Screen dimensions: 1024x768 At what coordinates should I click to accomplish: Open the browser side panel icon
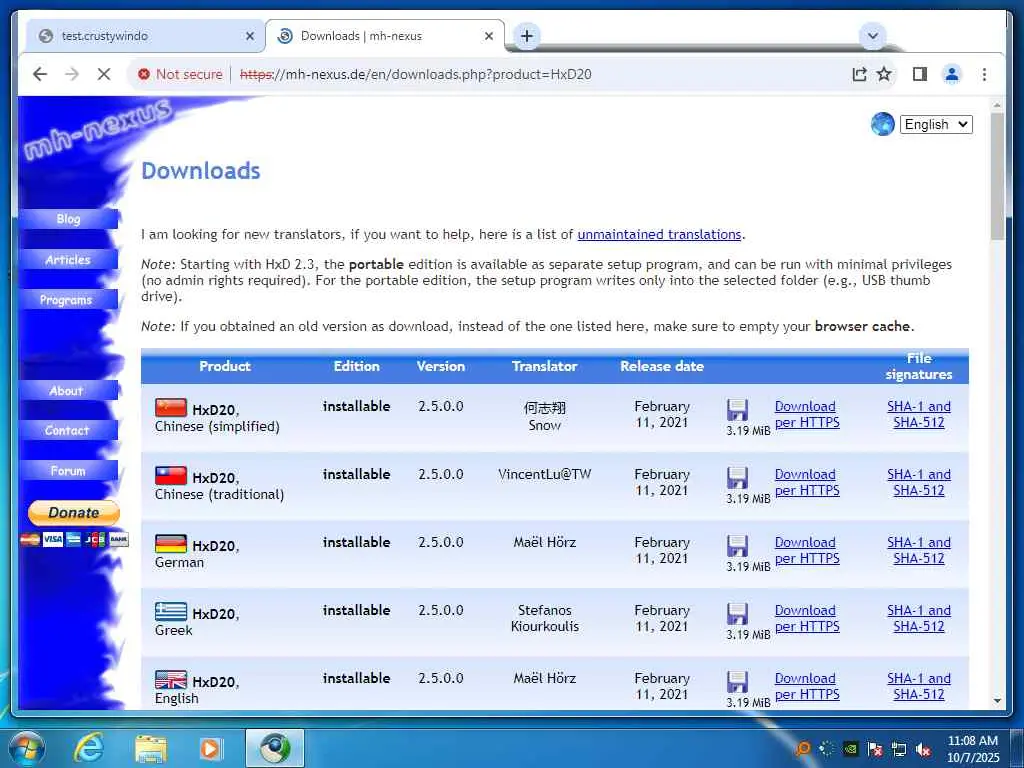coord(920,74)
